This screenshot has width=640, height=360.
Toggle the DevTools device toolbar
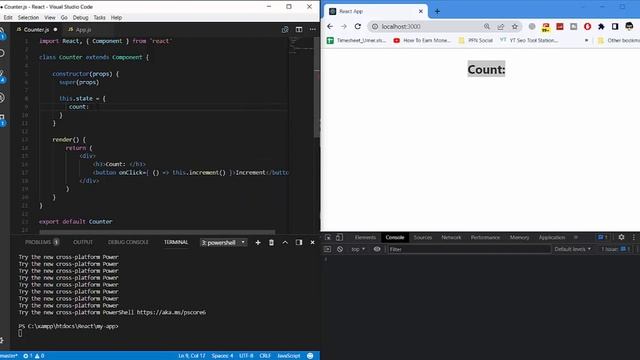click(339, 237)
